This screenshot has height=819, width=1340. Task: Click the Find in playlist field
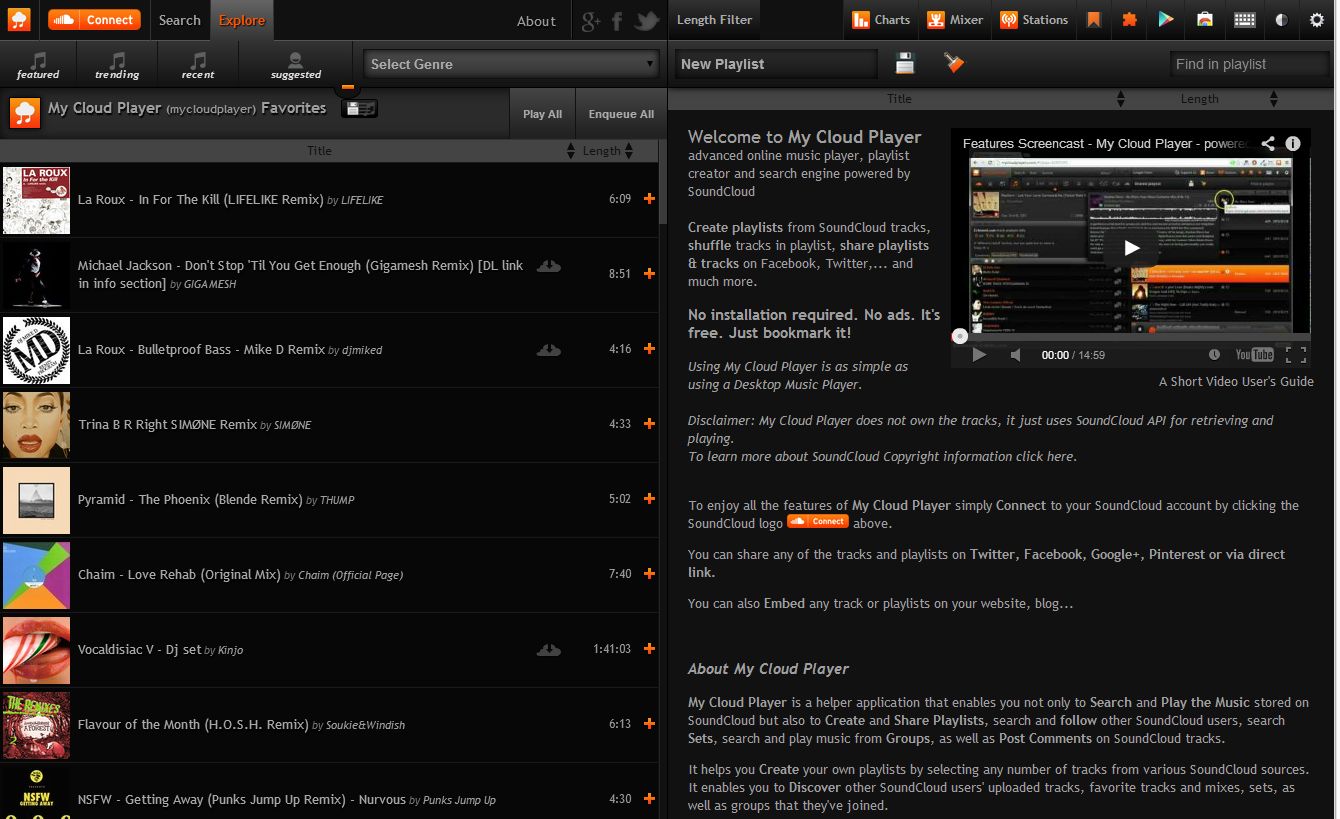(x=1249, y=64)
